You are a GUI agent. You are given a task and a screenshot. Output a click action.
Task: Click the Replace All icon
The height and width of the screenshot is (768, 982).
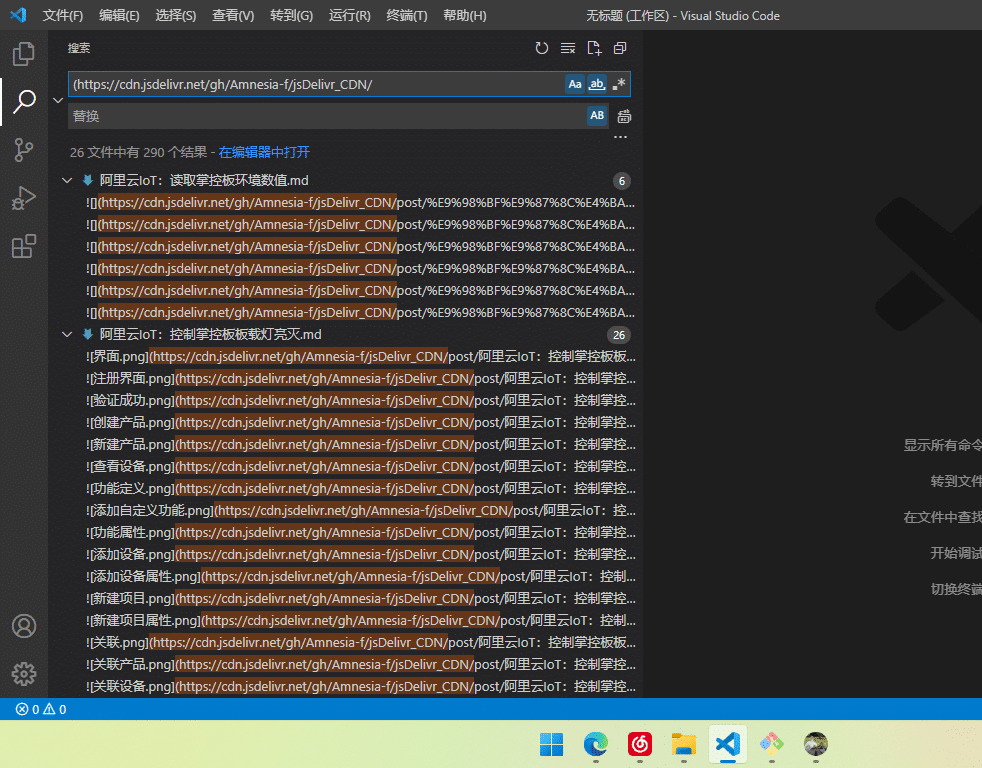pos(624,116)
